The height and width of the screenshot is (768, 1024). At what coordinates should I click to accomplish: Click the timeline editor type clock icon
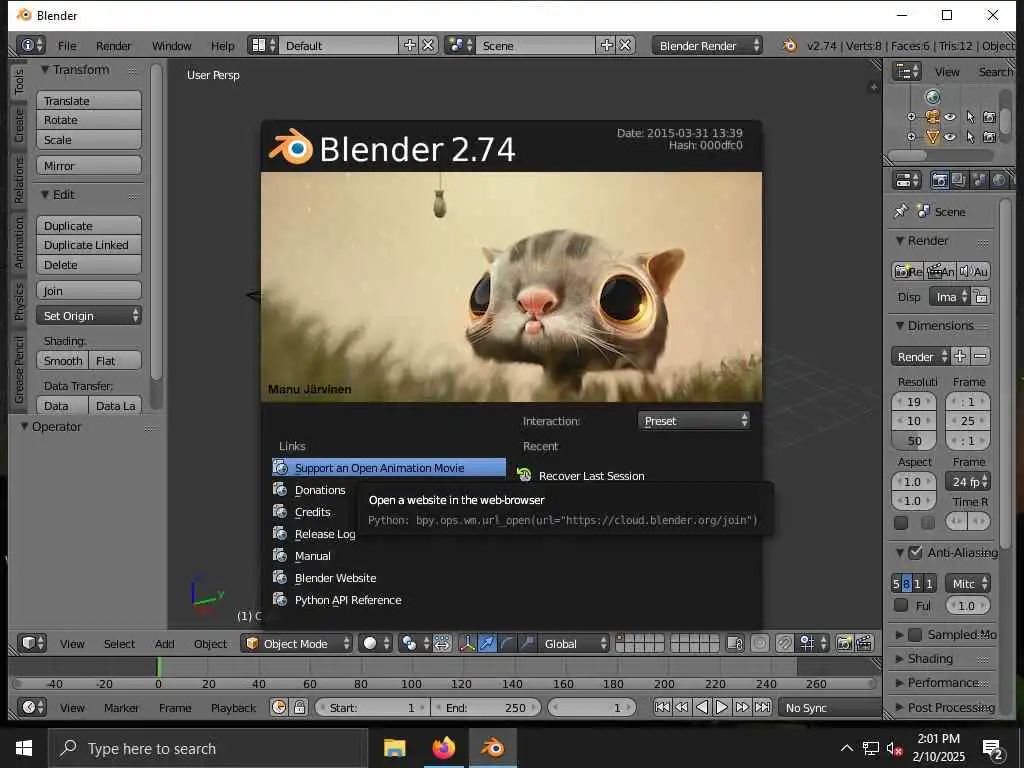pos(32,707)
